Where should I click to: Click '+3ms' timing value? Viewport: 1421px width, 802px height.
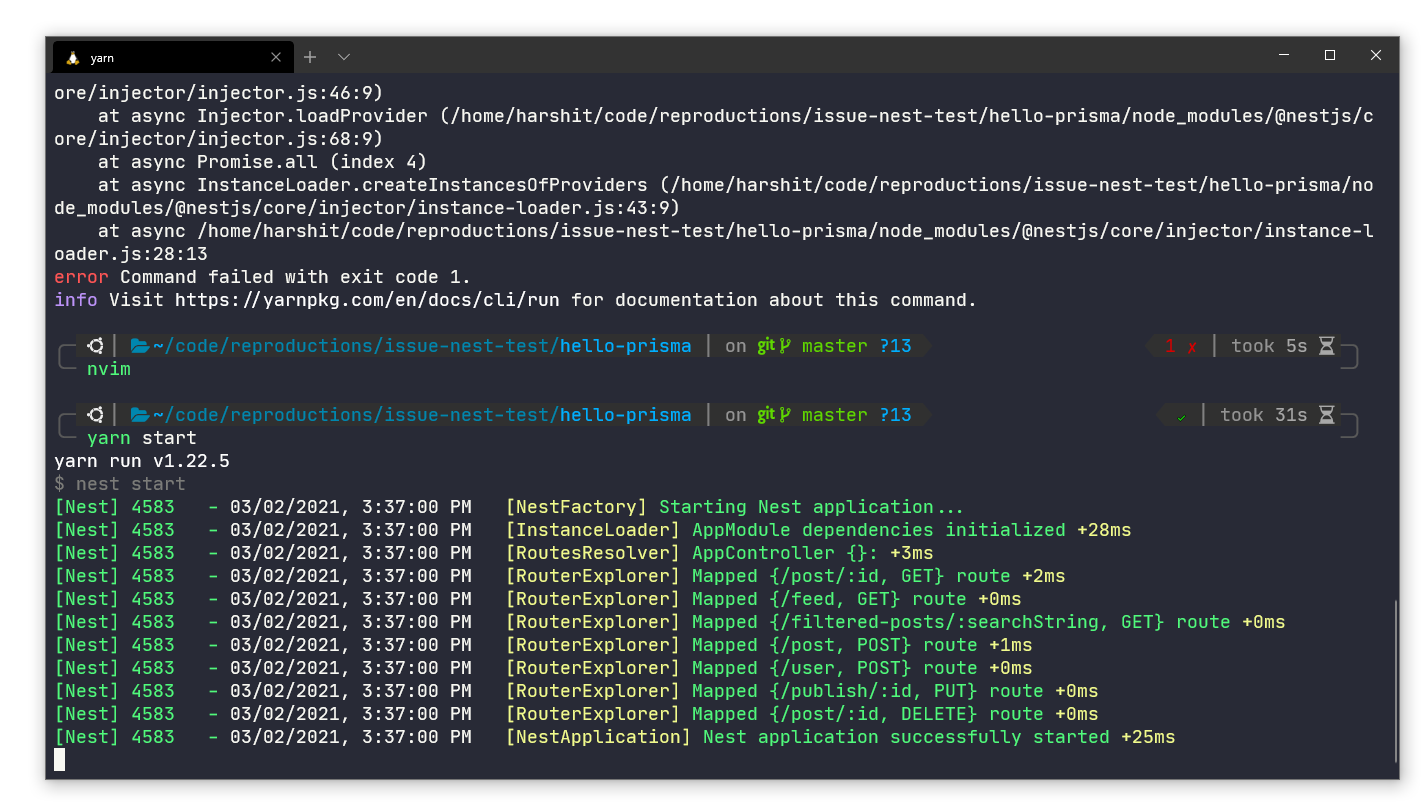(912, 553)
